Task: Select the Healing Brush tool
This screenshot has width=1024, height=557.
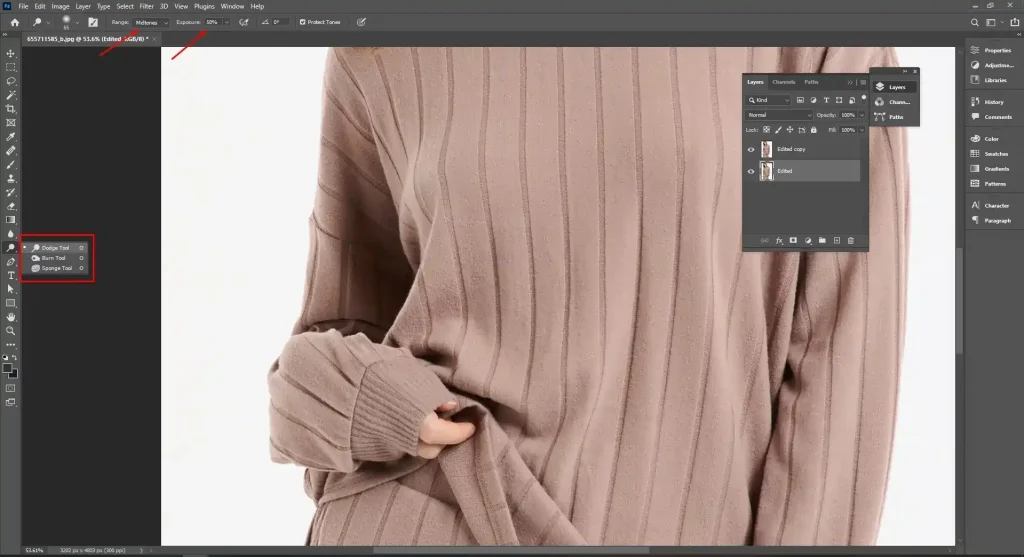Action: coord(10,151)
